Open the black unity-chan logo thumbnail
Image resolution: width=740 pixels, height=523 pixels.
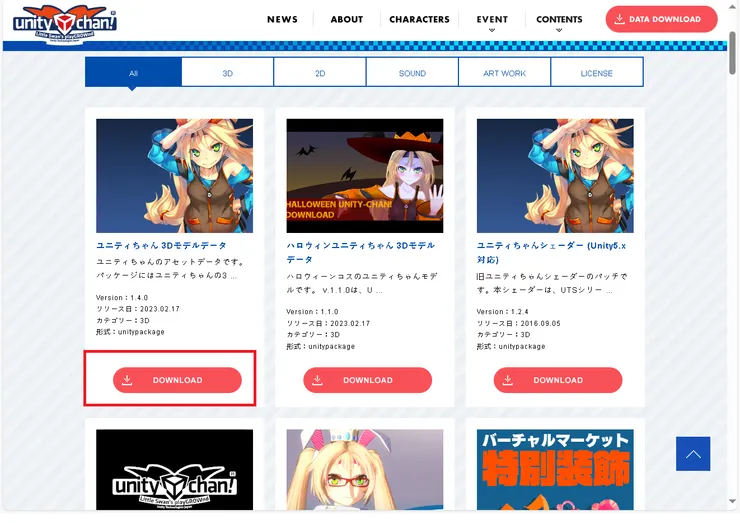point(175,470)
